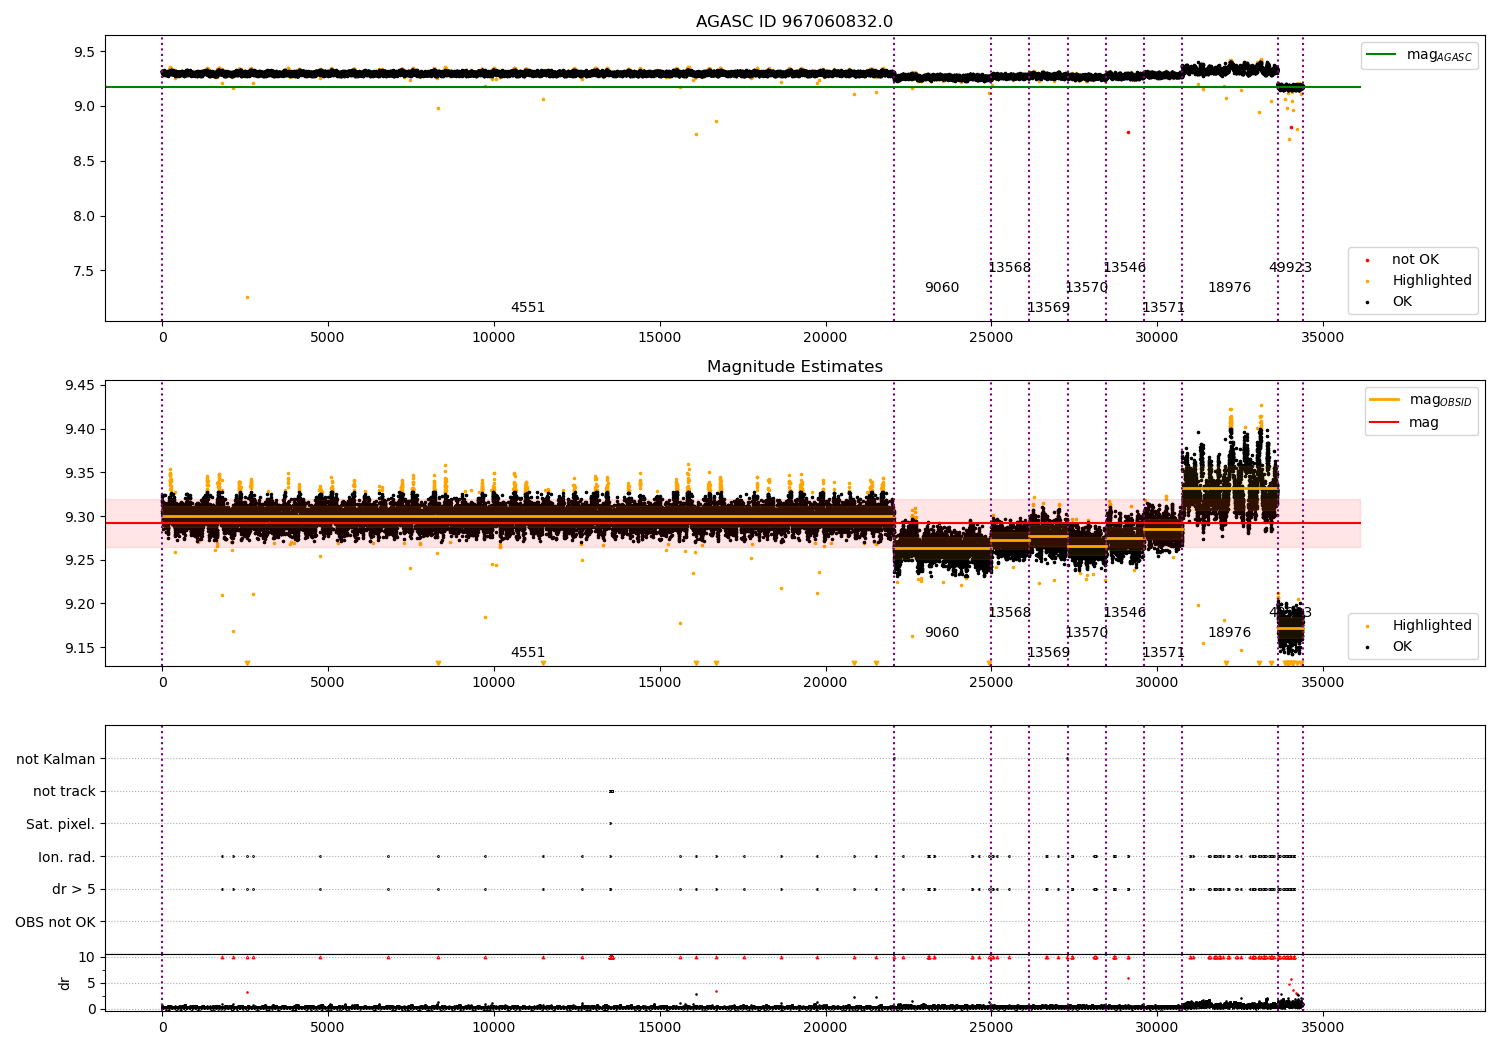The width and height of the screenshot is (1500, 1050).
Task: Select the green mag AGASC legend entry
Action: click(1419, 55)
